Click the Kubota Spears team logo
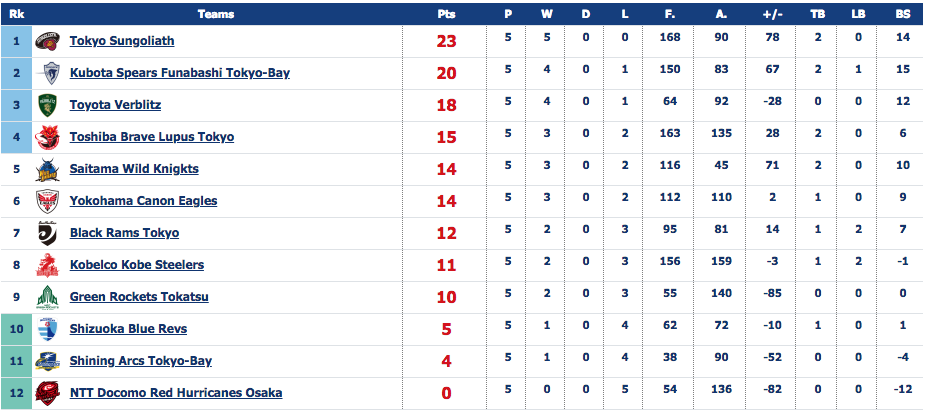The width and height of the screenshot is (928, 414). point(47,73)
